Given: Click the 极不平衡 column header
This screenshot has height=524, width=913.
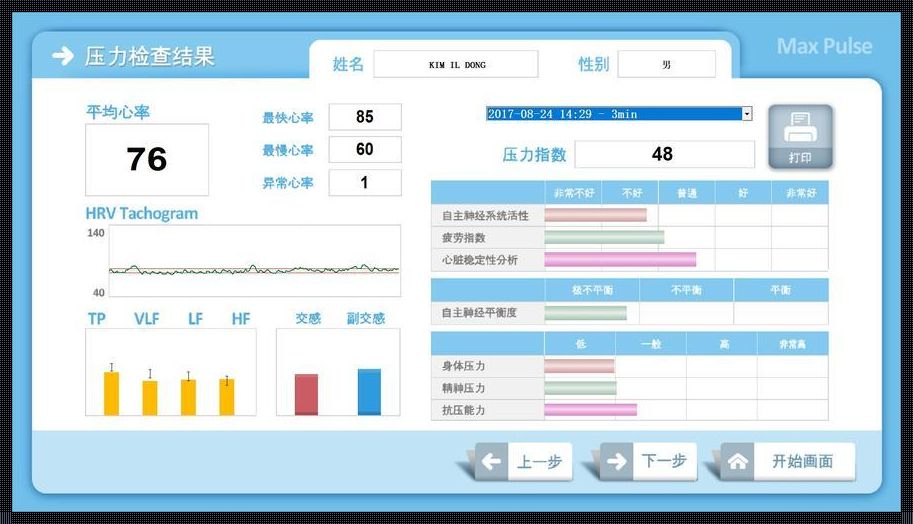Looking at the screenshot, I should (x=592, y=290).
